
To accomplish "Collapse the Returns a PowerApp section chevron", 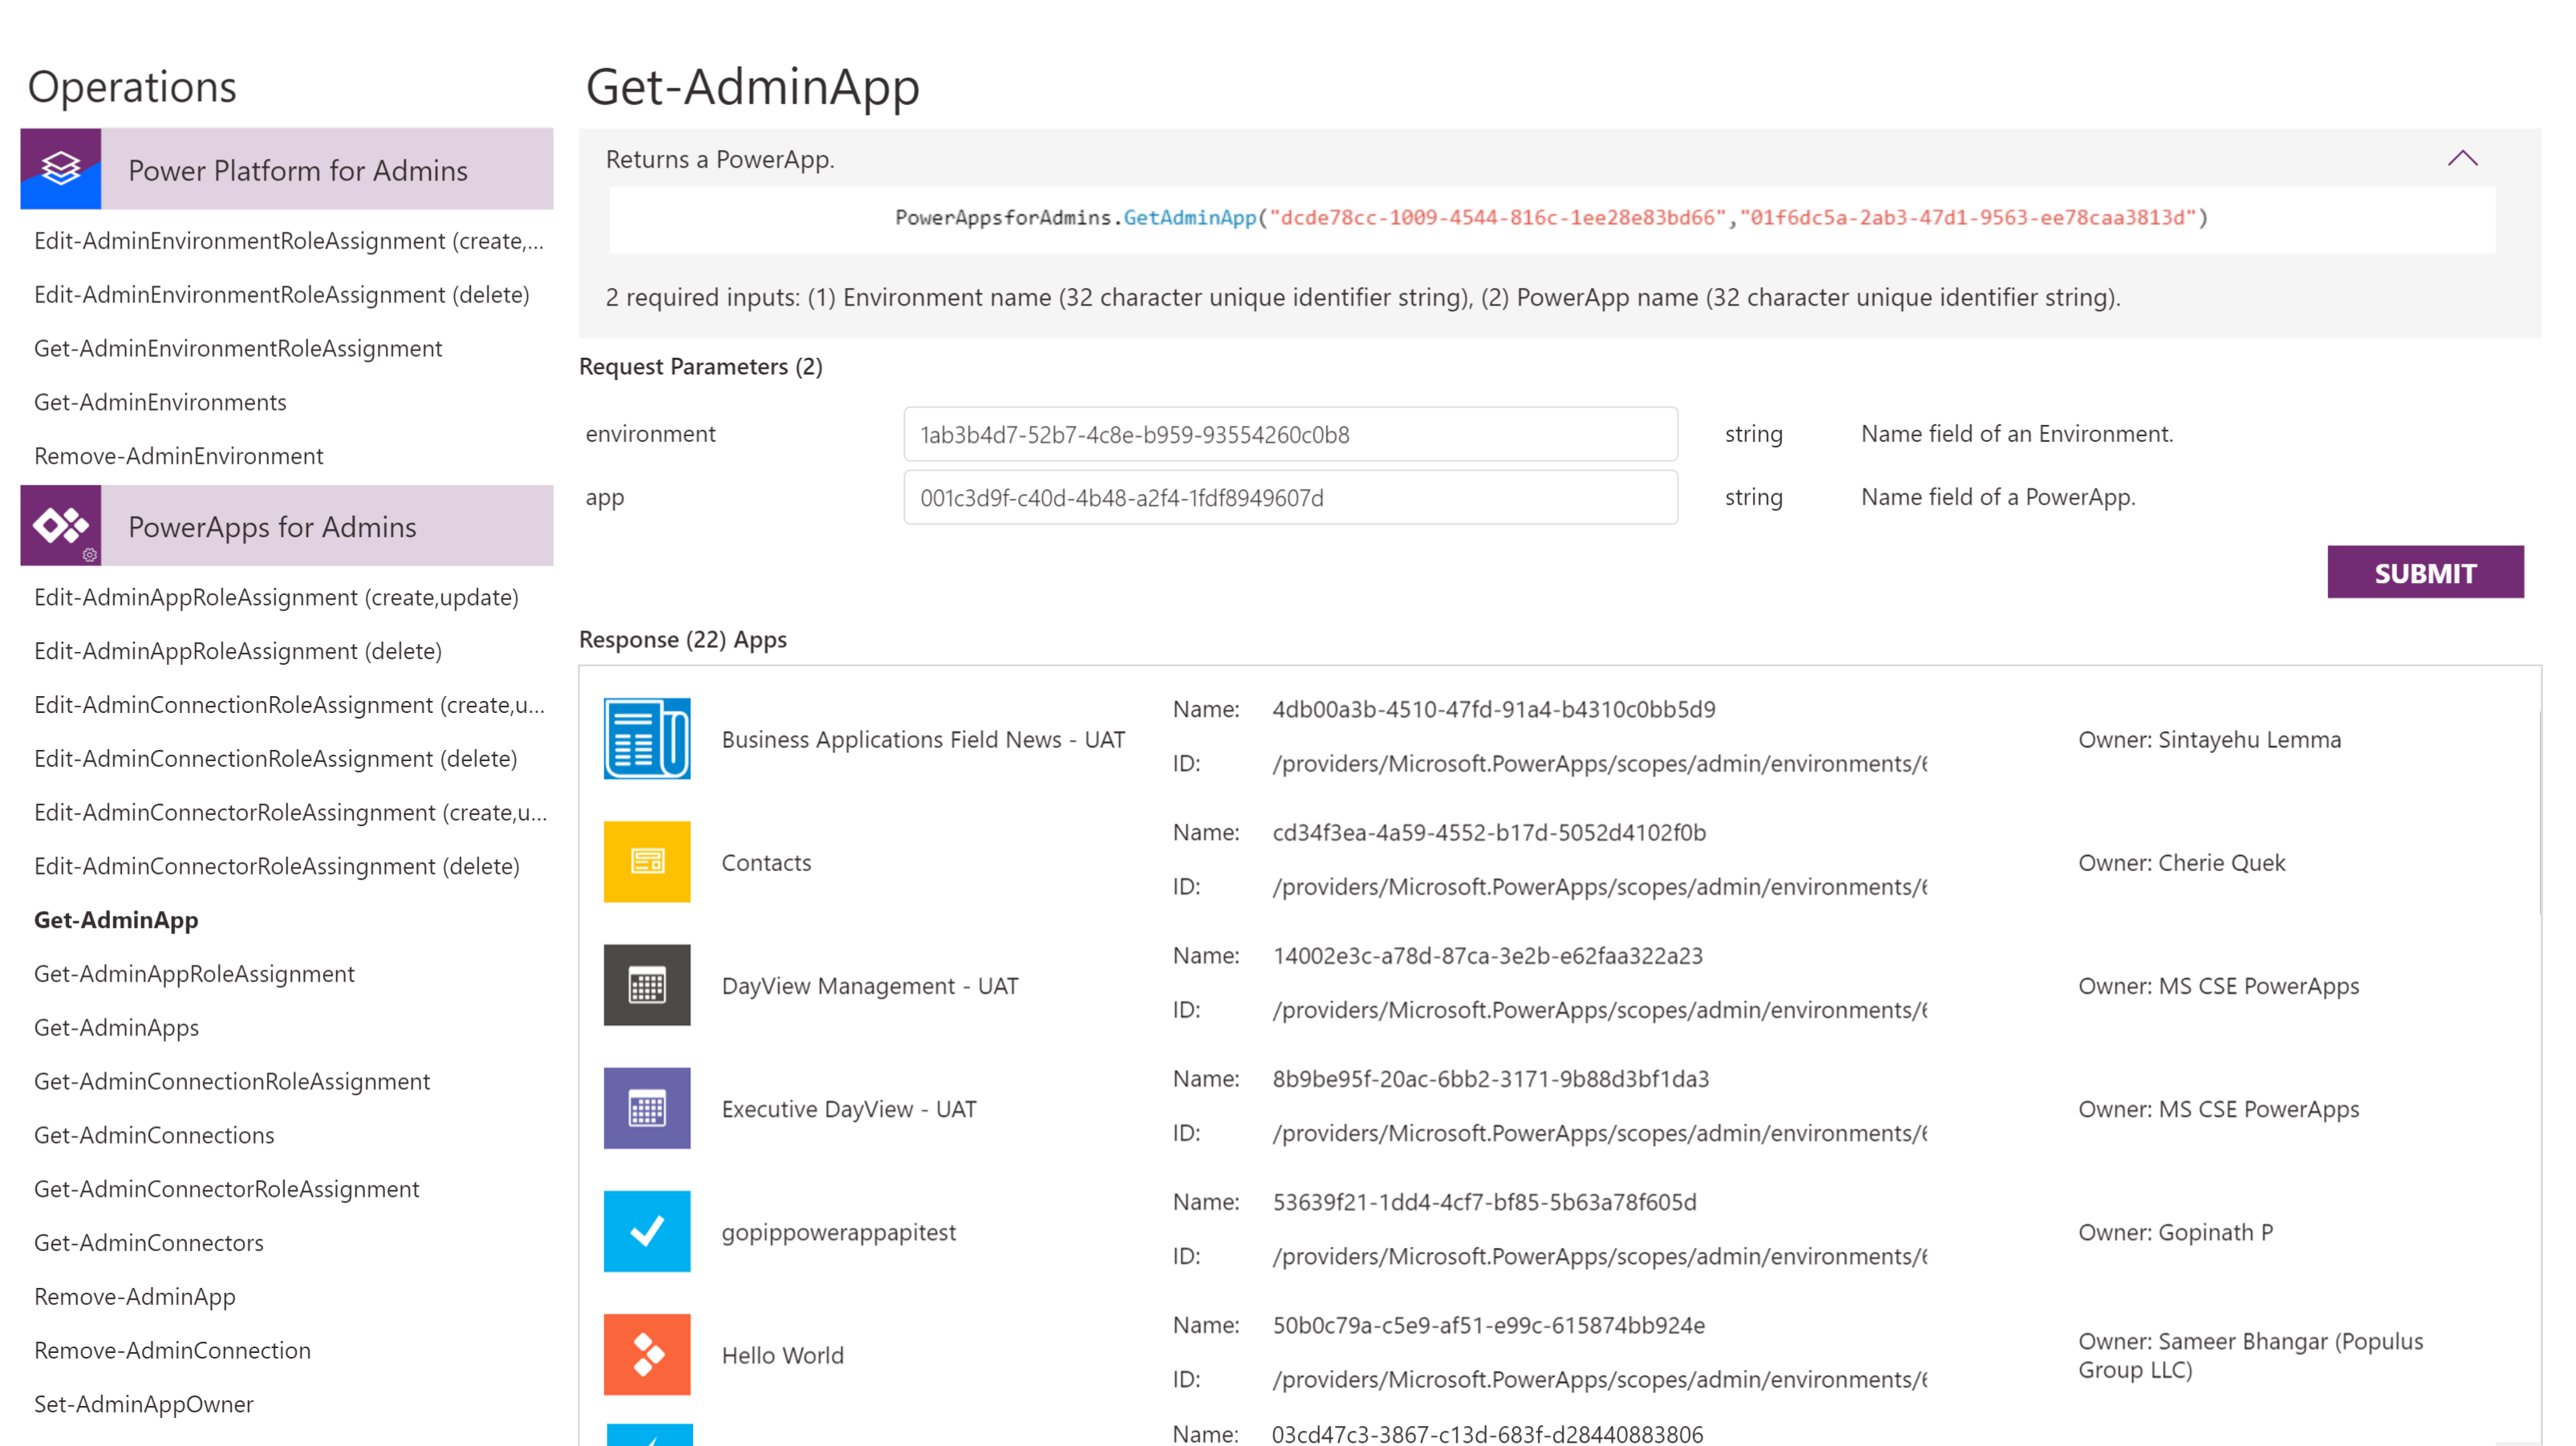I will 2463,158.
